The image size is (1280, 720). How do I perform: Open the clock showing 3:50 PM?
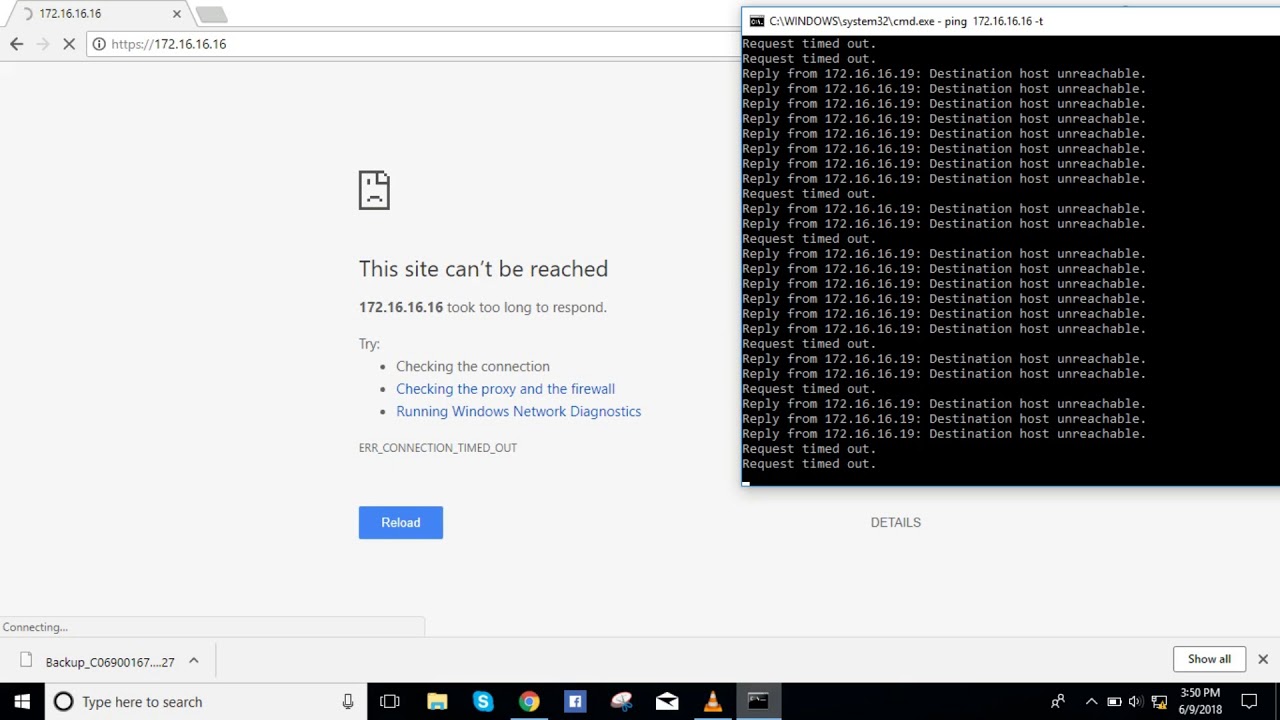[x=1200, y=702]
